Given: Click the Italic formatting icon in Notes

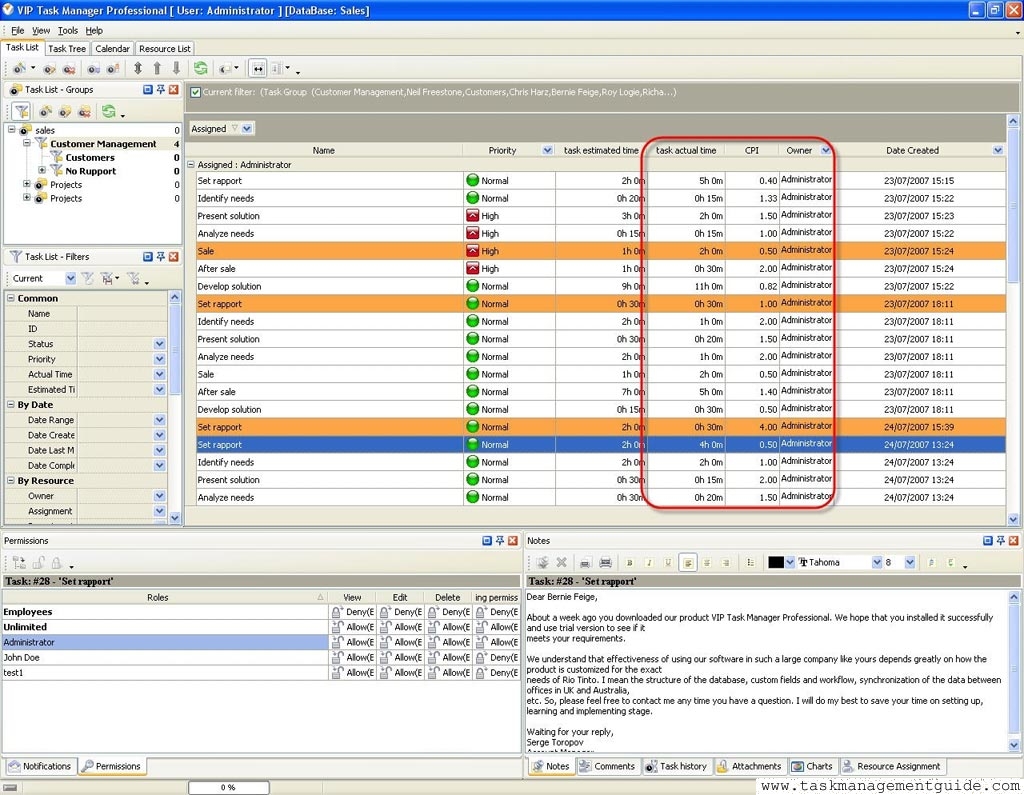Looking at the screenshot, I should [x=648, y=562].
